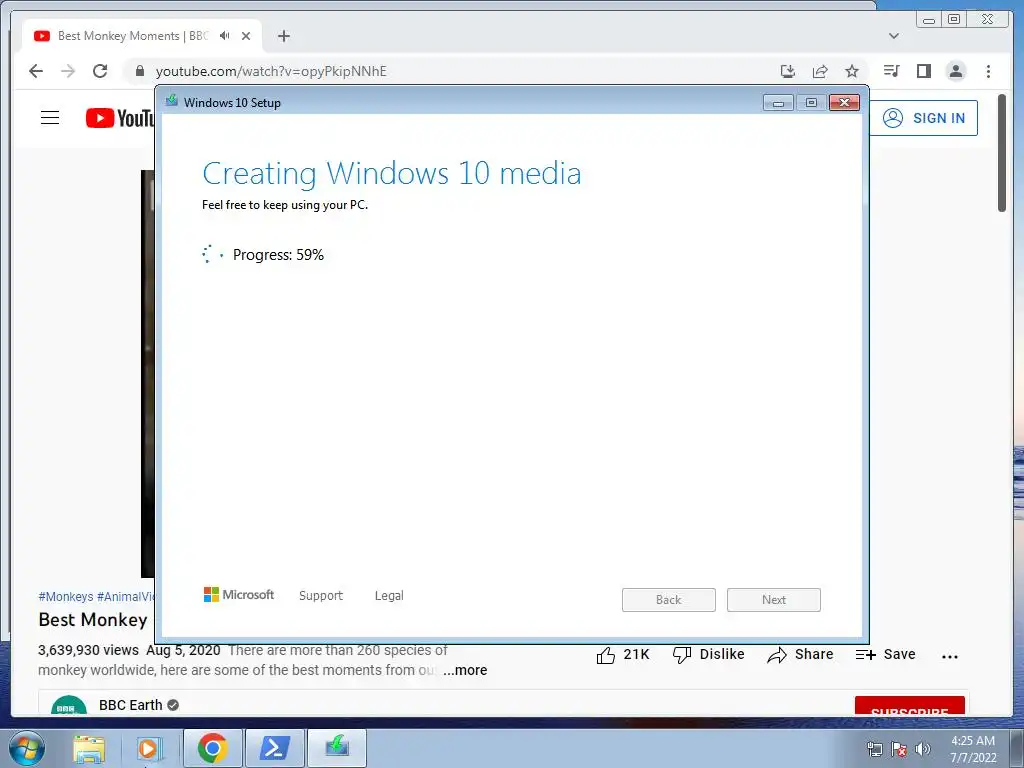The height and width of the screenshot is (768, 1024).
Task: Click Chrome icon in taskbar
Action: tap(213, 748)
